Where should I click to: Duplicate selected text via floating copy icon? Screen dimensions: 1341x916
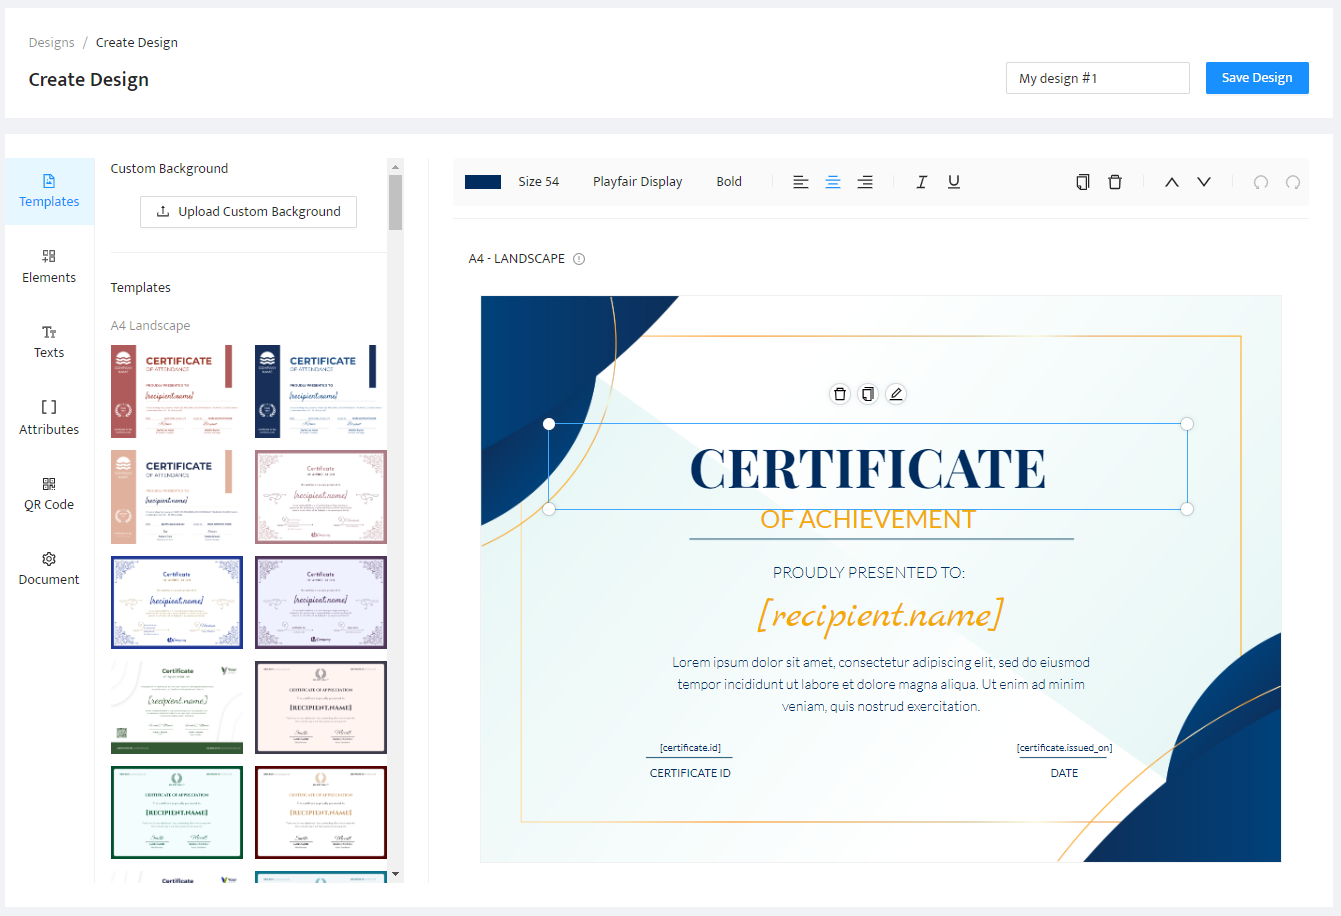[x=868, y=394]
